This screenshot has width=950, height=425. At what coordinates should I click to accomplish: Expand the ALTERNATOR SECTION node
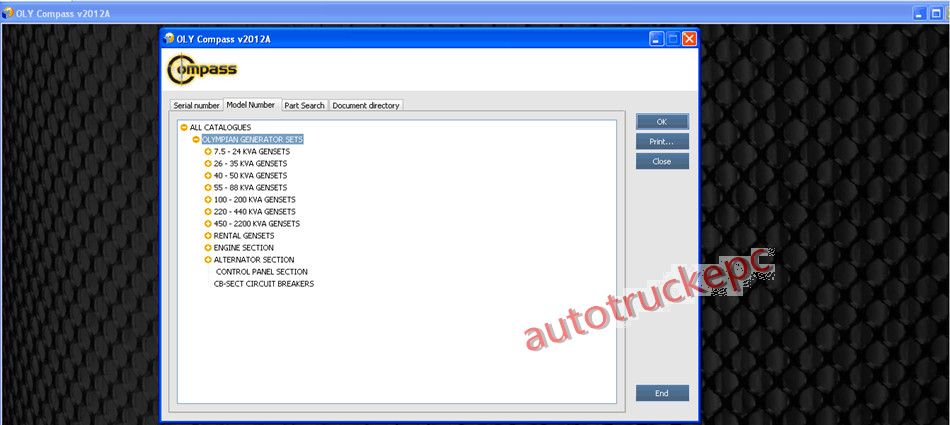(208, 260)
